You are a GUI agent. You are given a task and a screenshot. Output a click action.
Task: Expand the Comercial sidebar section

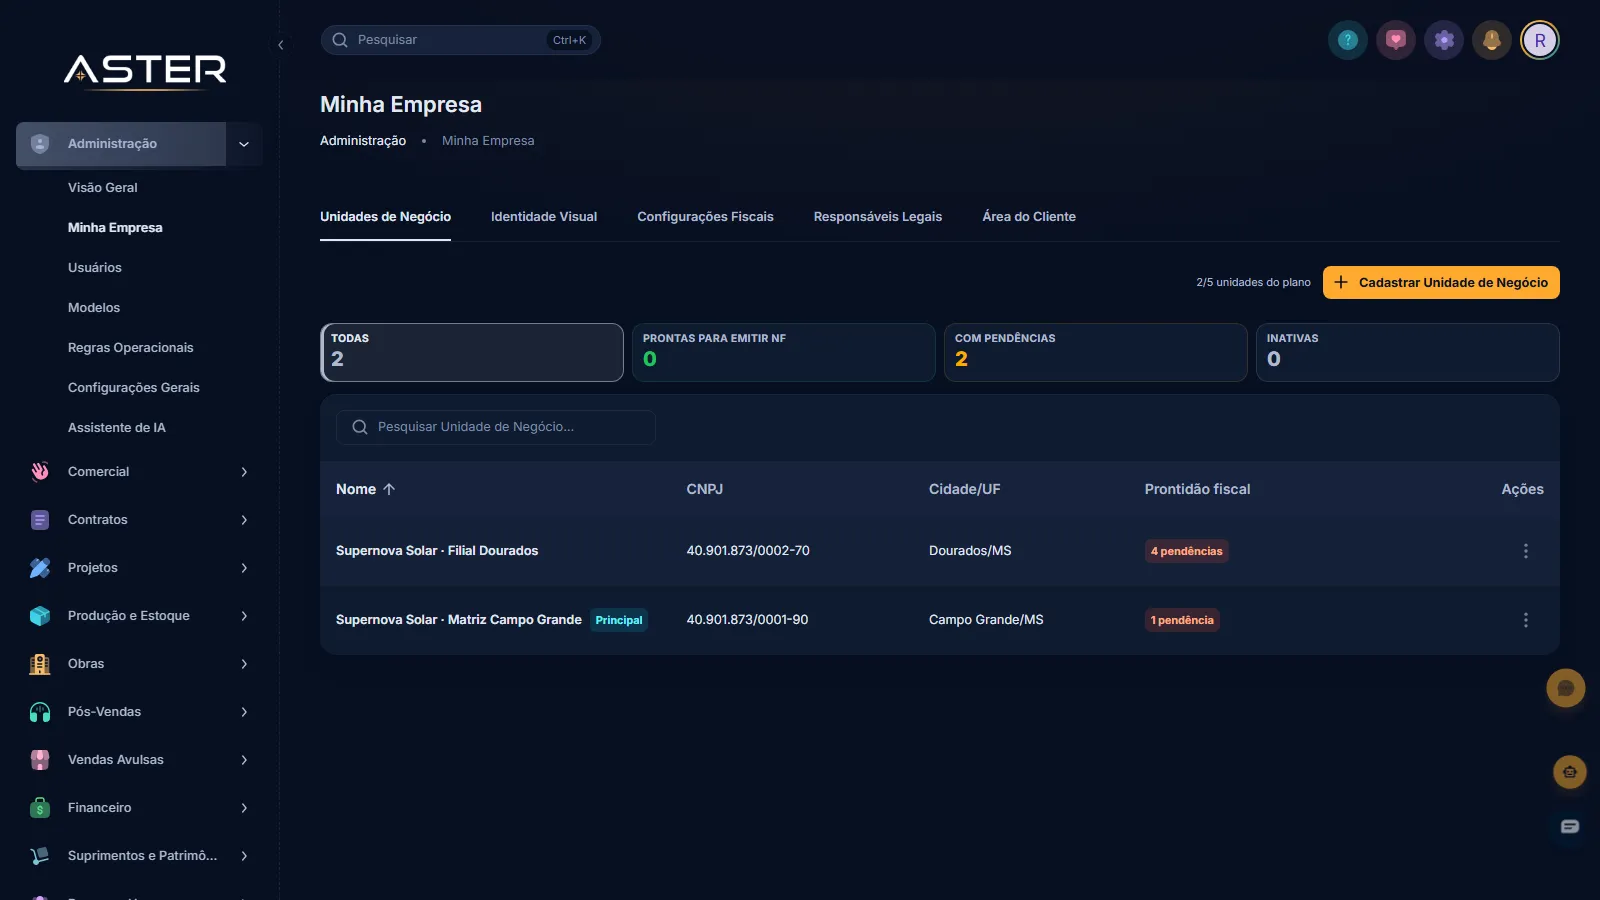click(139, 472)
